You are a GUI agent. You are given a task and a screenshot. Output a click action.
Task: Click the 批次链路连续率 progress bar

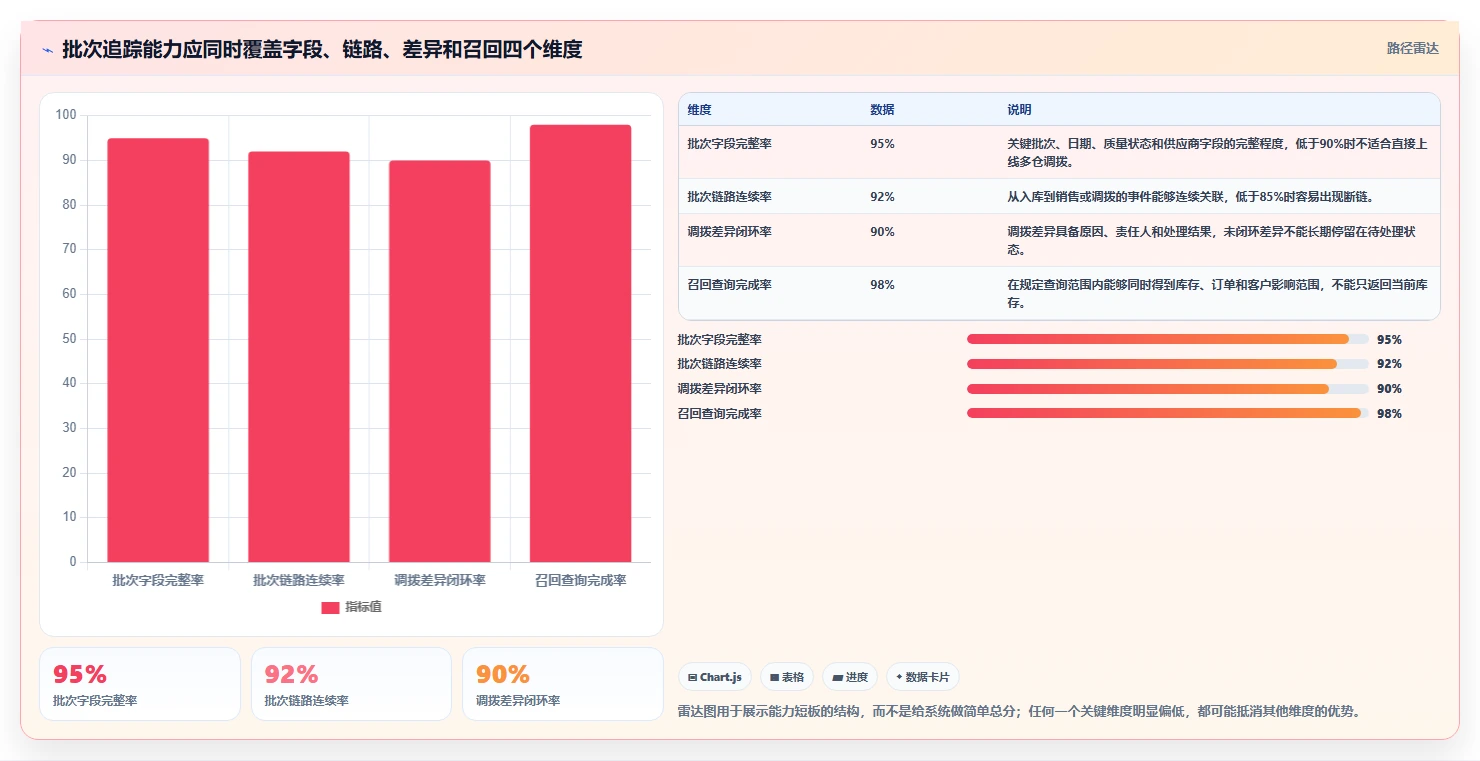1167,364
